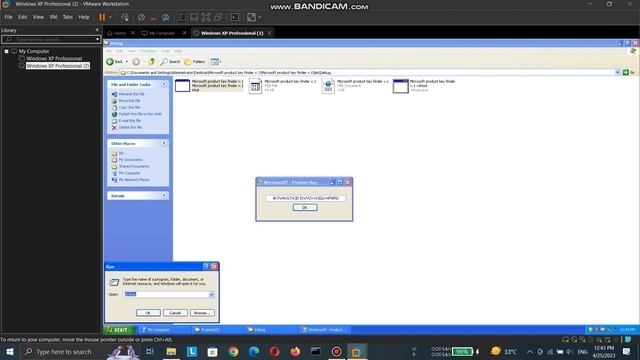Open the VMware Help menu

point(84,17)
